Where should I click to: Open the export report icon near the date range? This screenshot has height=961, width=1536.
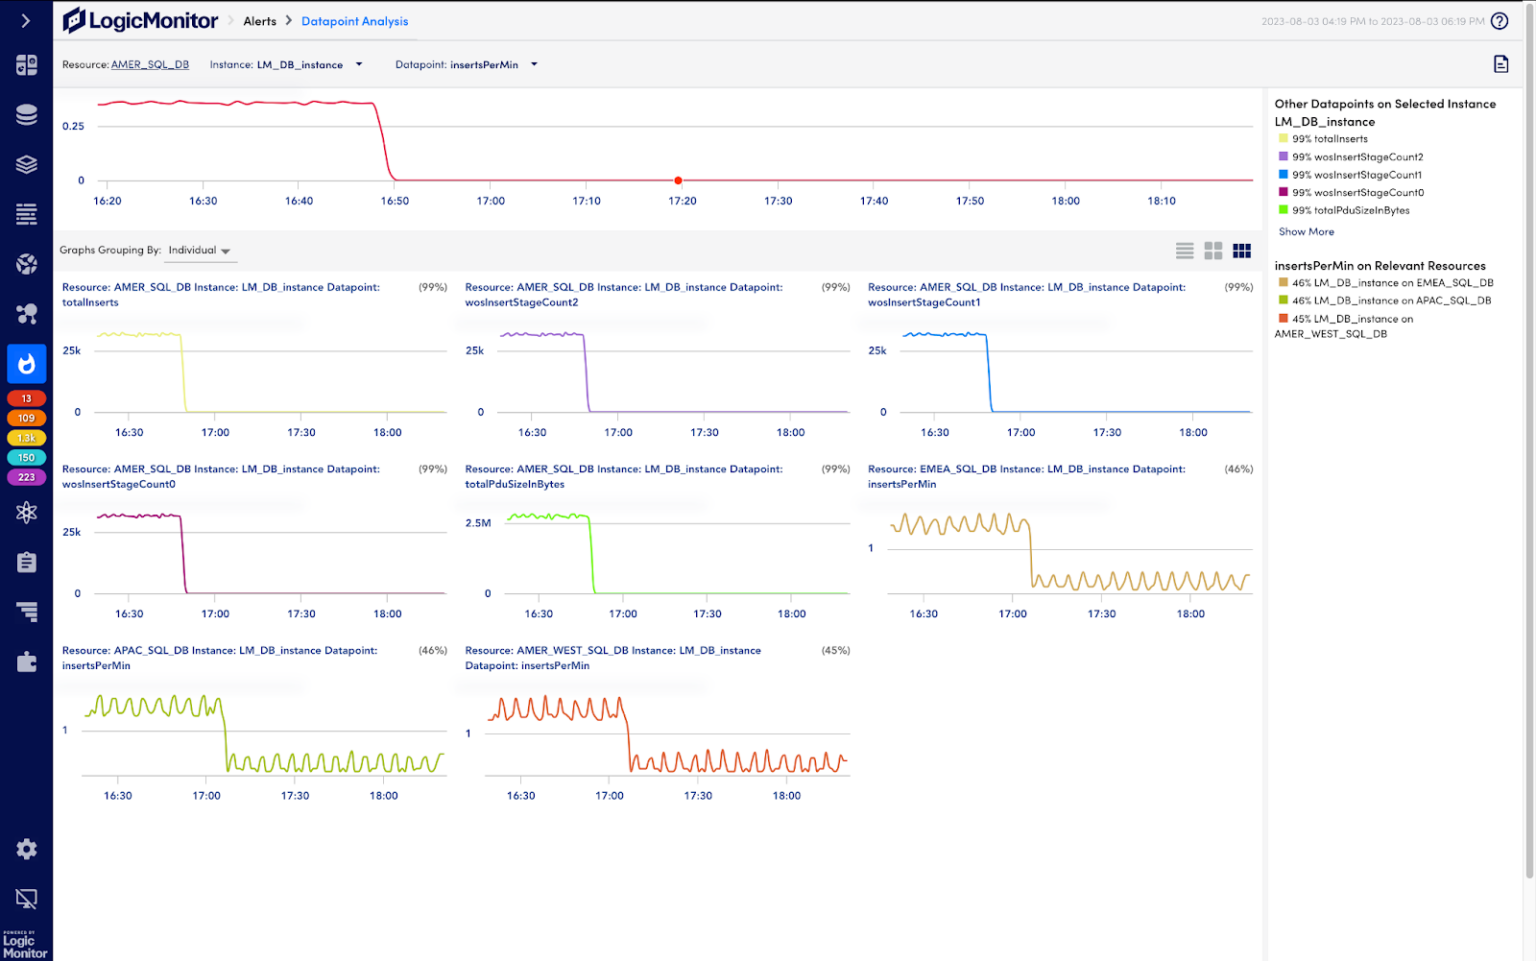[1501, 63]
